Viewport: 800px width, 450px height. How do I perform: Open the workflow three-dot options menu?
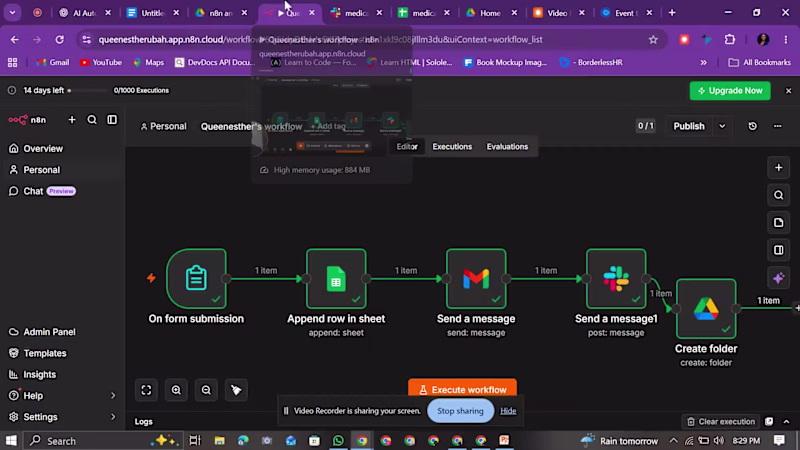pos(778,126)
